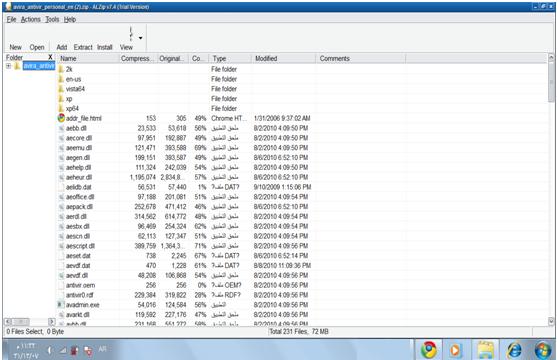The height and width of the screenshot is (360, 557).
Task: Click the Chrome icon of addr_file.html
Action: point(61,118)
